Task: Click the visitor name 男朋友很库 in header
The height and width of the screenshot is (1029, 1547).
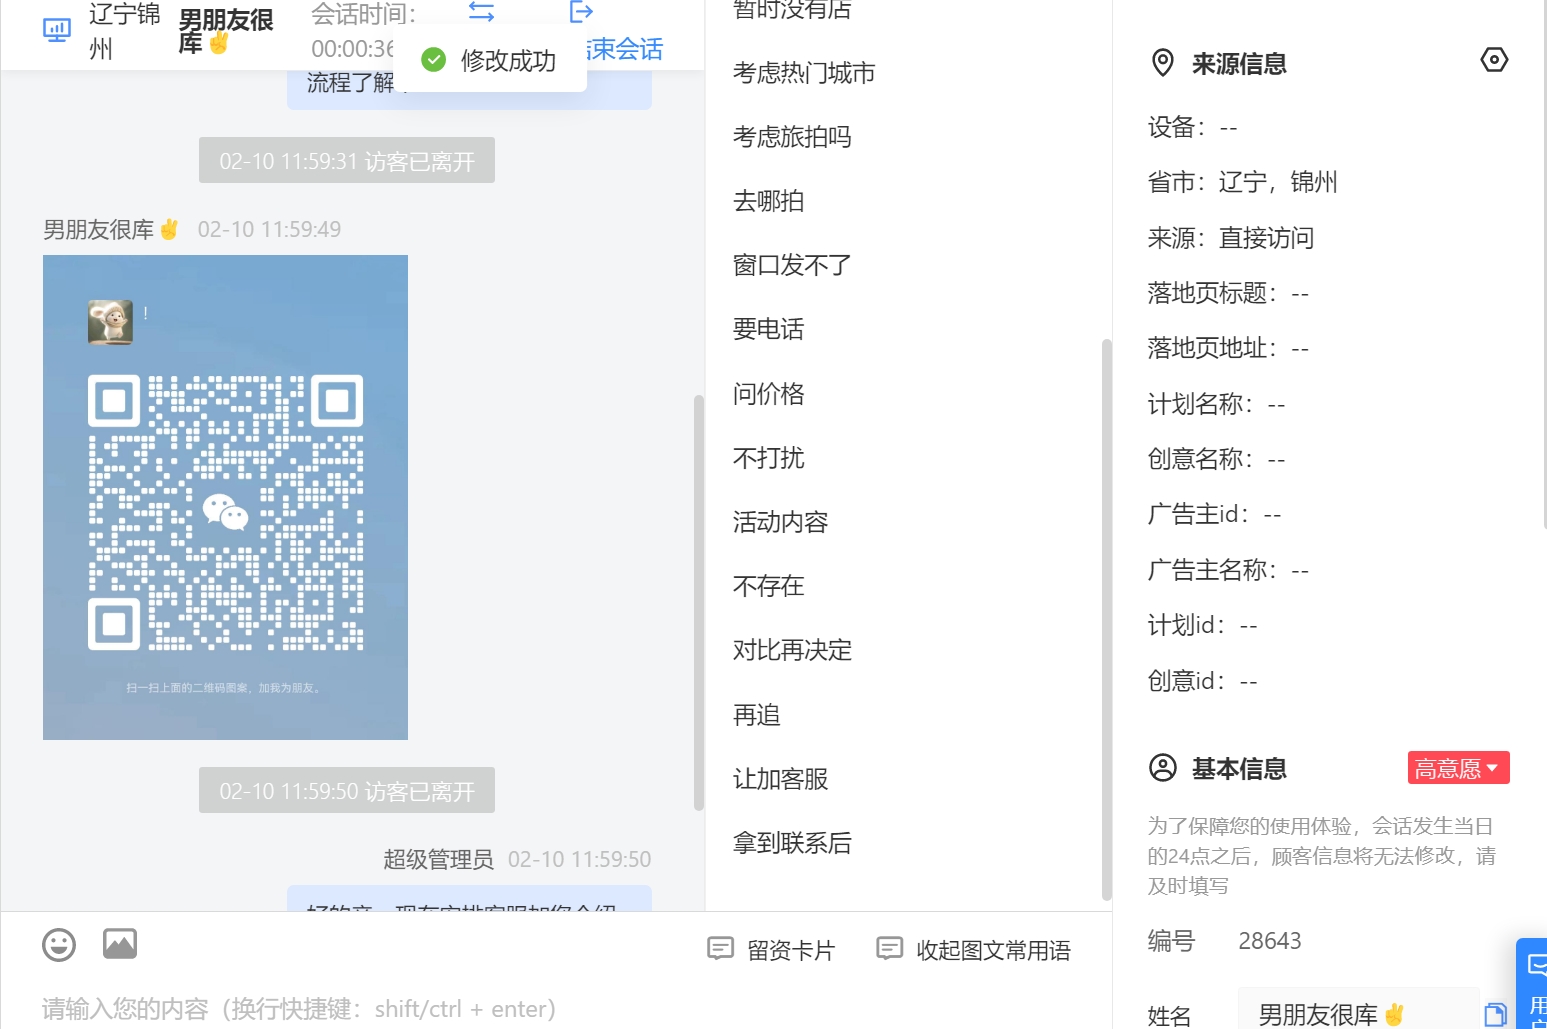Action: click(x=226, y=31)
